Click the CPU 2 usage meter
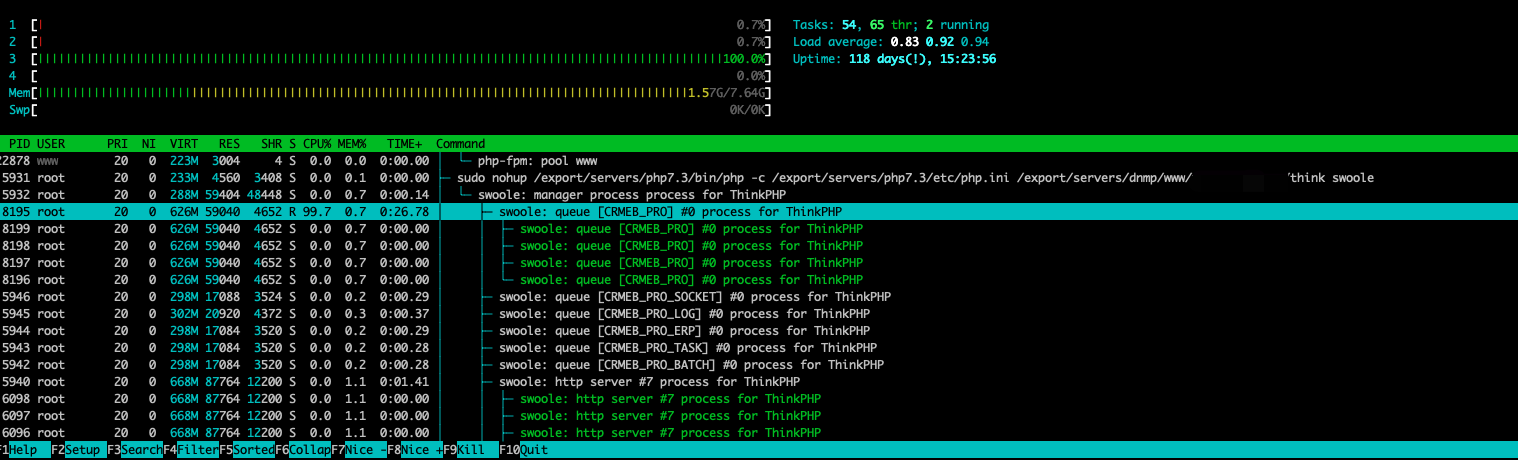The width and height of the screenshot is (1518, 460). 401,41
